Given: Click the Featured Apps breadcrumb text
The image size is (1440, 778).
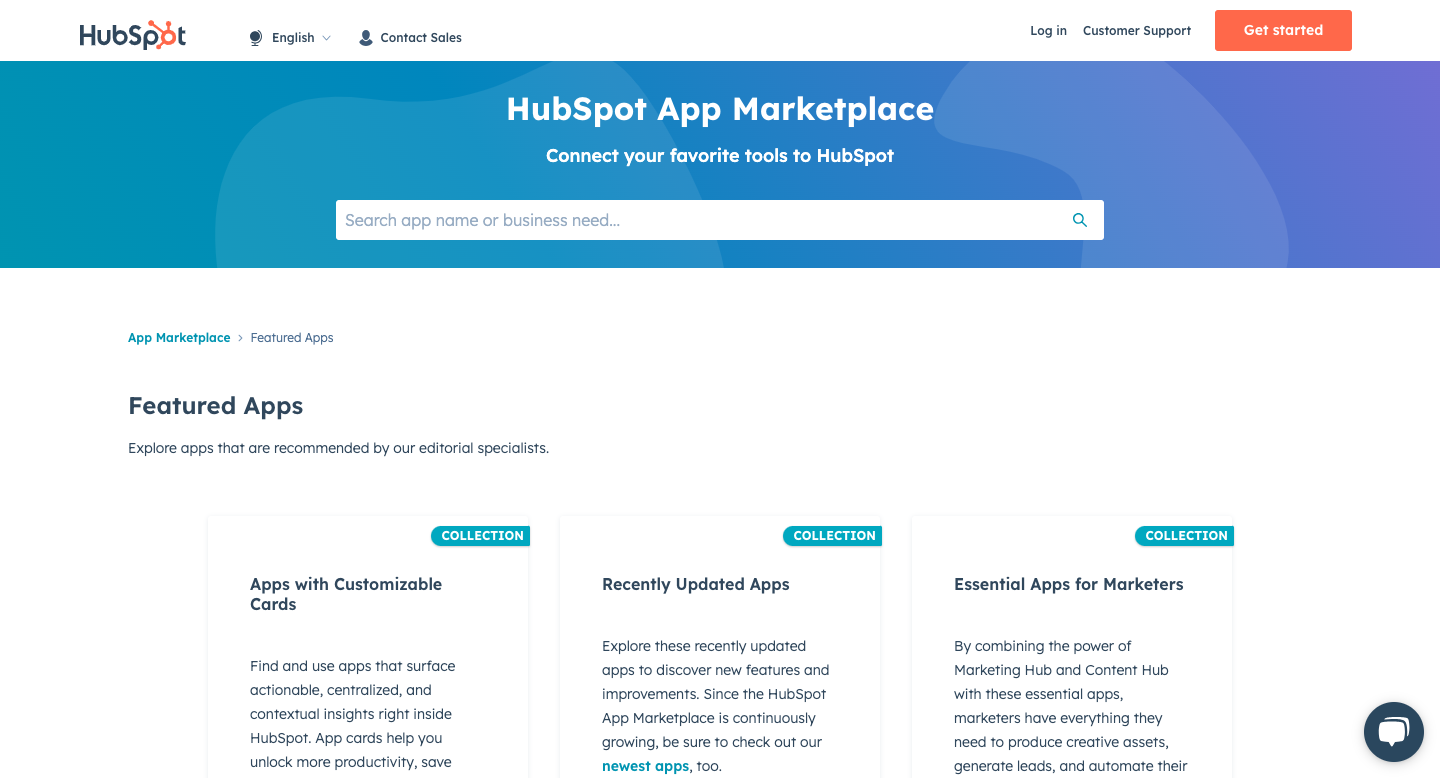Looking at the screenshot, I should tap(292, 338).
